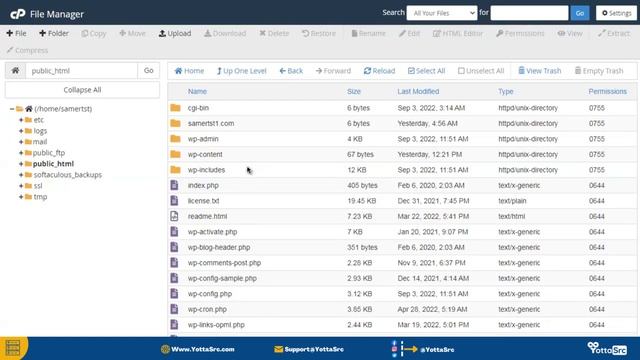640x360 pixels.
Task: Click the Forward navigation link
Action: 333,71
